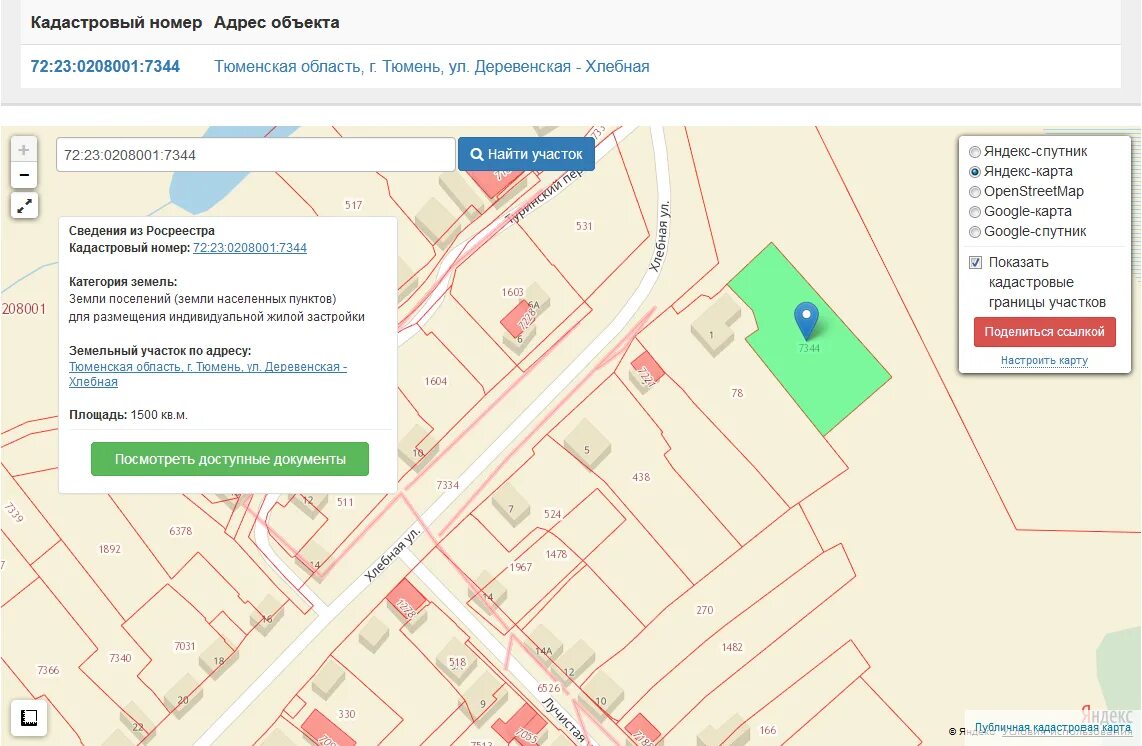
Task: Click parcel labeled 6526 on map
Action: click(548, 688)
